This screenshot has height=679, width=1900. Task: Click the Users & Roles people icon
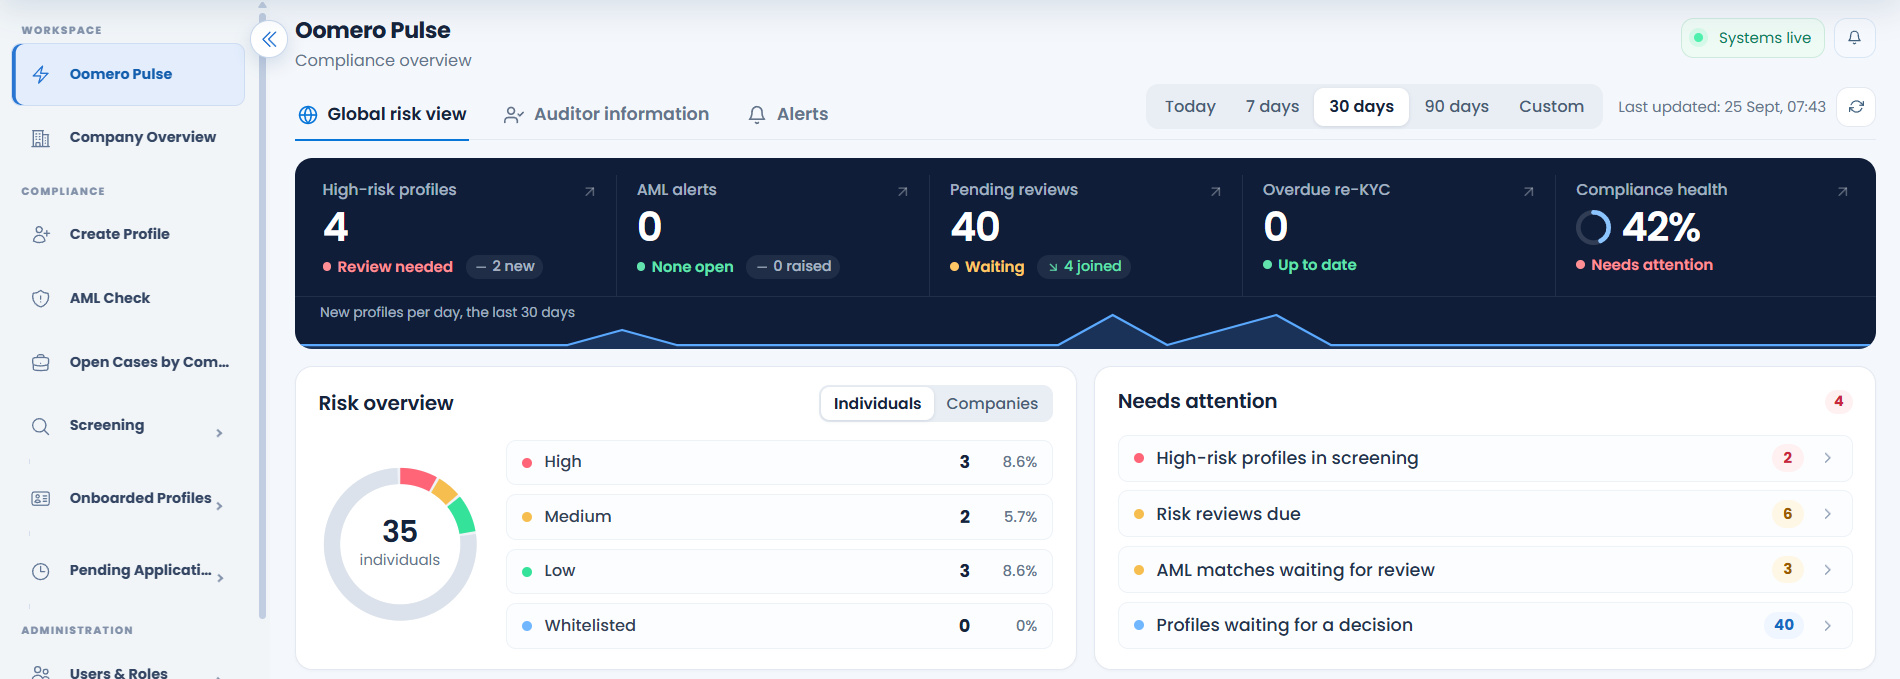coord(41,672)
